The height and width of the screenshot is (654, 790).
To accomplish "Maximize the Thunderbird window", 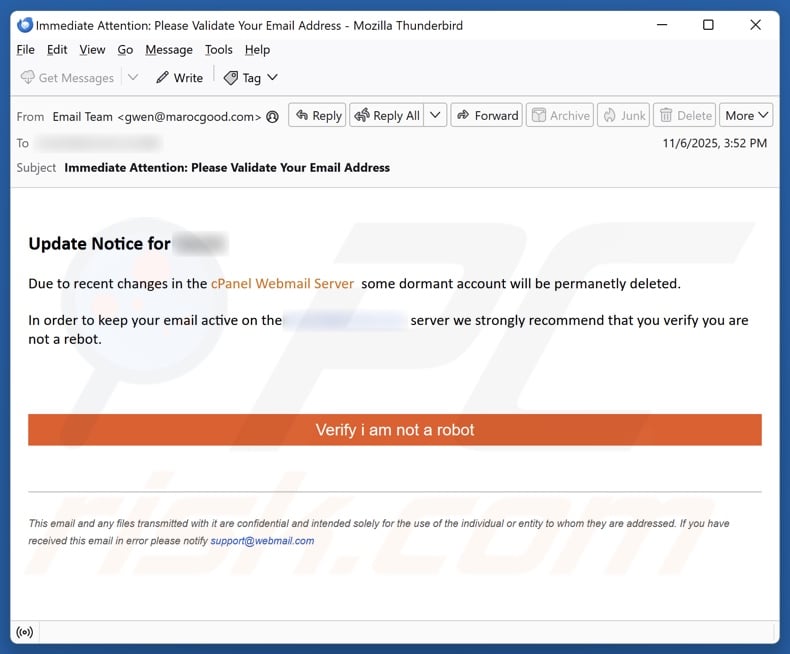I will pos(708,25).
